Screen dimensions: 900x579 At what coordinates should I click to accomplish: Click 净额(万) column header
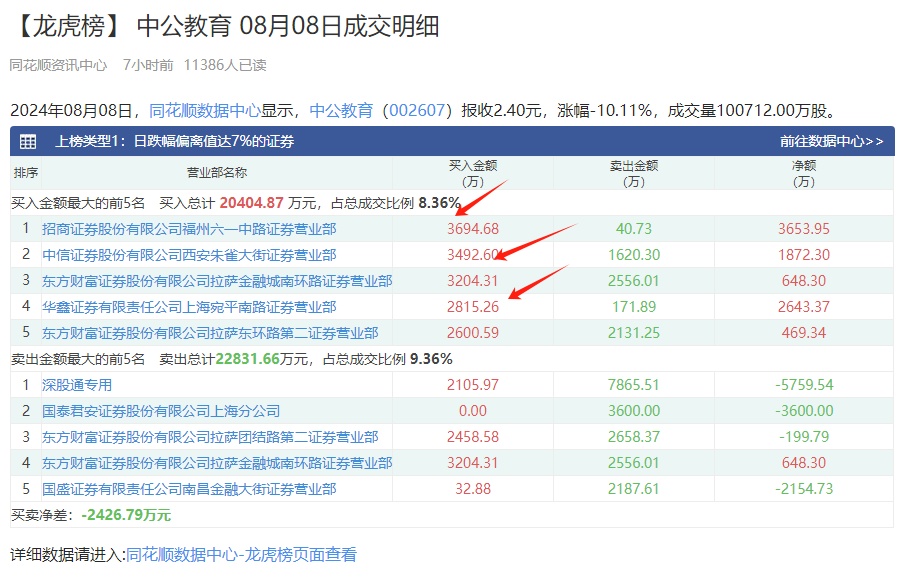[804, 173]
